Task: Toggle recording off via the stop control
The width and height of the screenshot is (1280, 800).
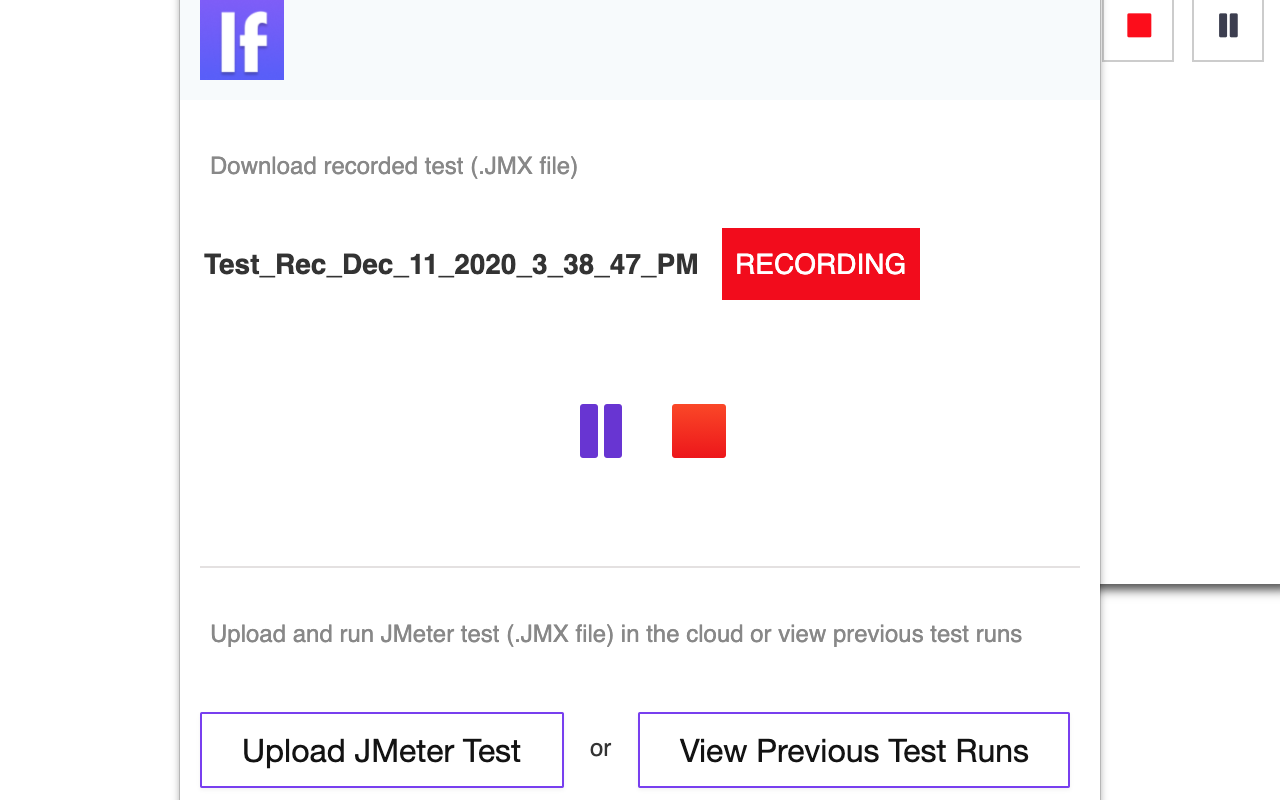Action: [698, 430]
